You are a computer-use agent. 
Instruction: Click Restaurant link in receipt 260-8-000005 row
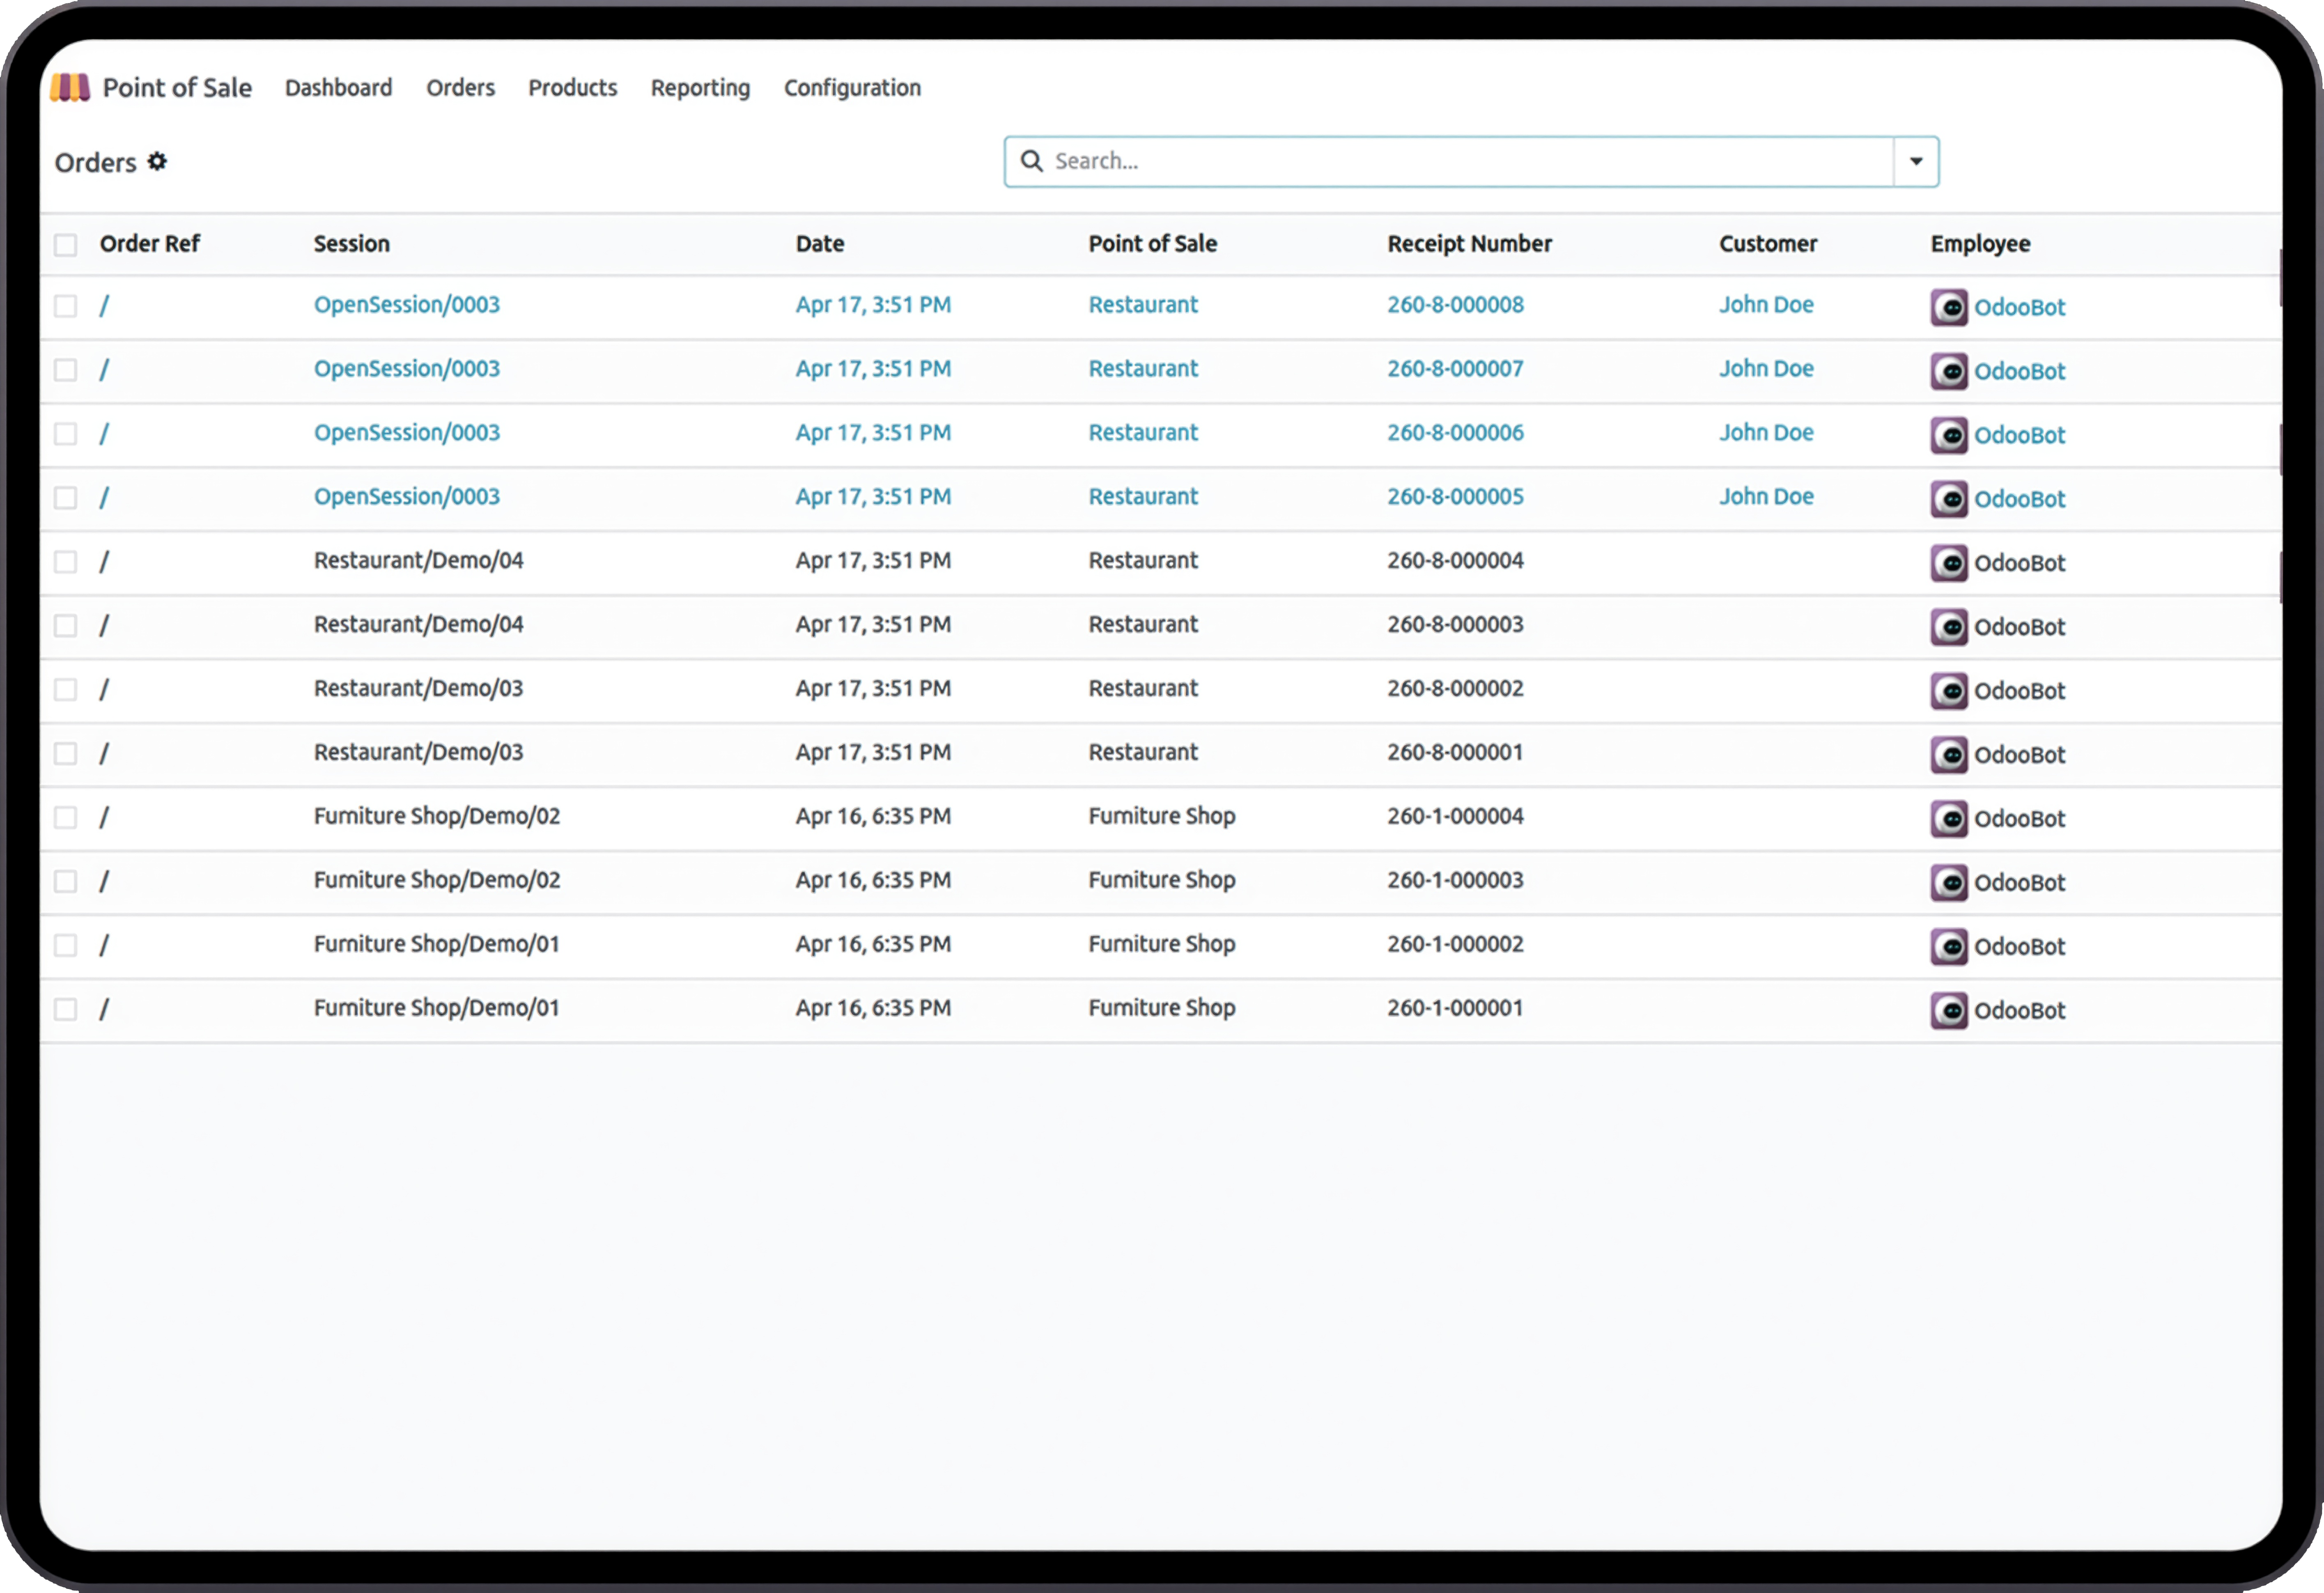tap(1143, 497)
